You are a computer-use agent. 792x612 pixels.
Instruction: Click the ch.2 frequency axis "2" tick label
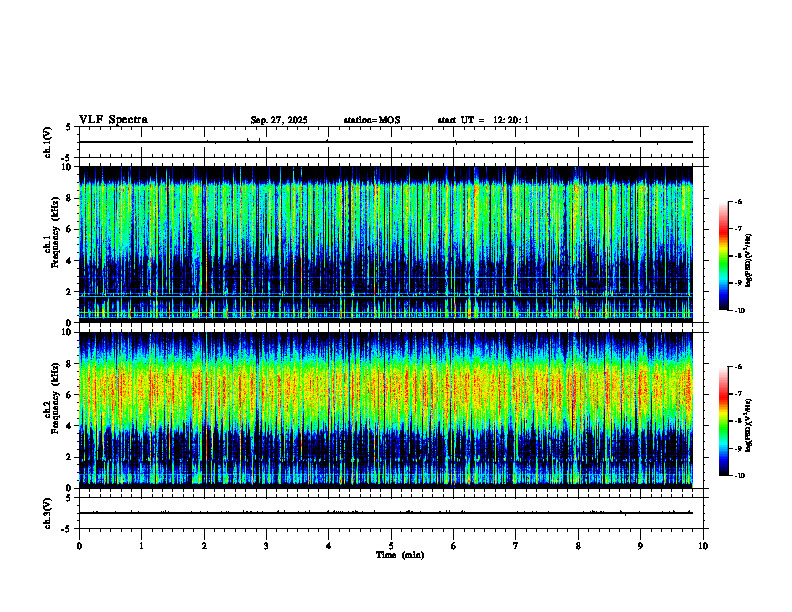pos(70,457)
